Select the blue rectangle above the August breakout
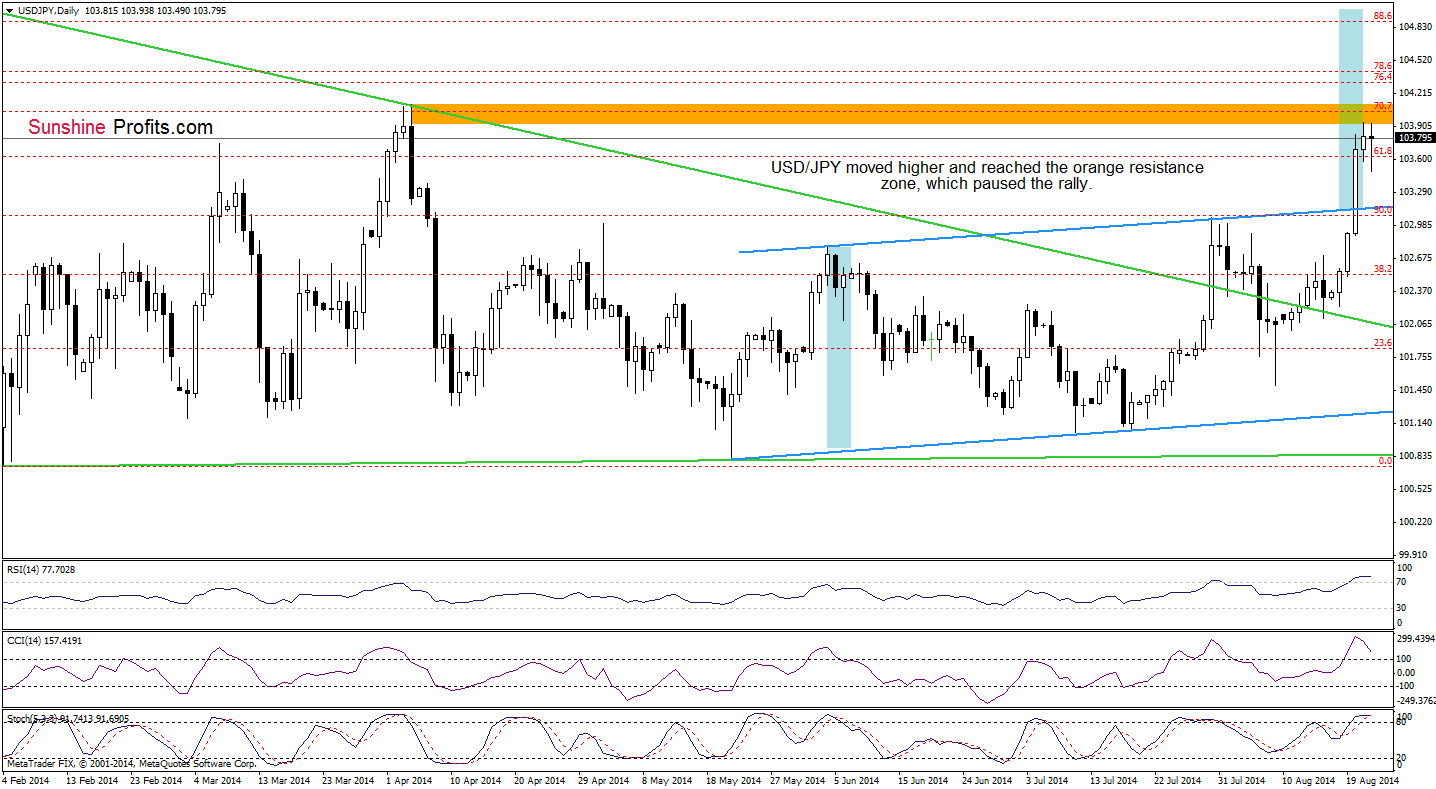The width and height of the screenshot is (1436, 789). [x=1351, y=108]
